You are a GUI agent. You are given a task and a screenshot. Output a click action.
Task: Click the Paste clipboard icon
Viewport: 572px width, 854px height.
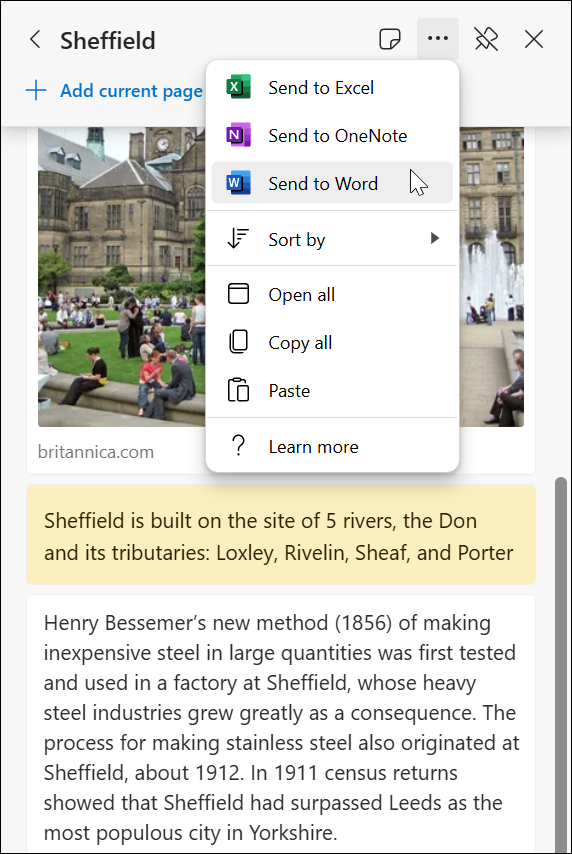tap(238, 390)
